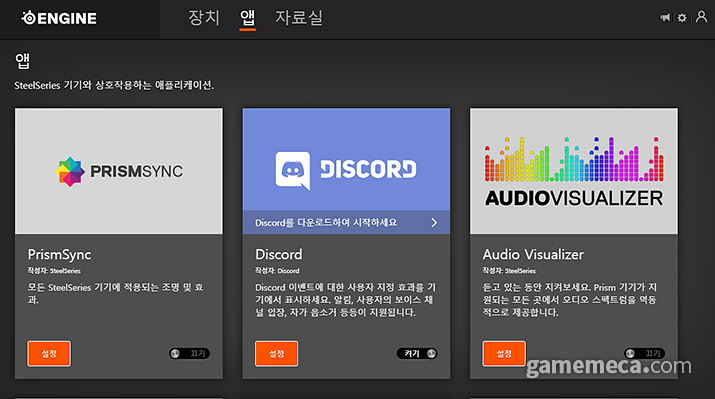The height and width of the screenshot is (399, 715).
Task: Switch to the 장치 tab
Action: [204, 18]
